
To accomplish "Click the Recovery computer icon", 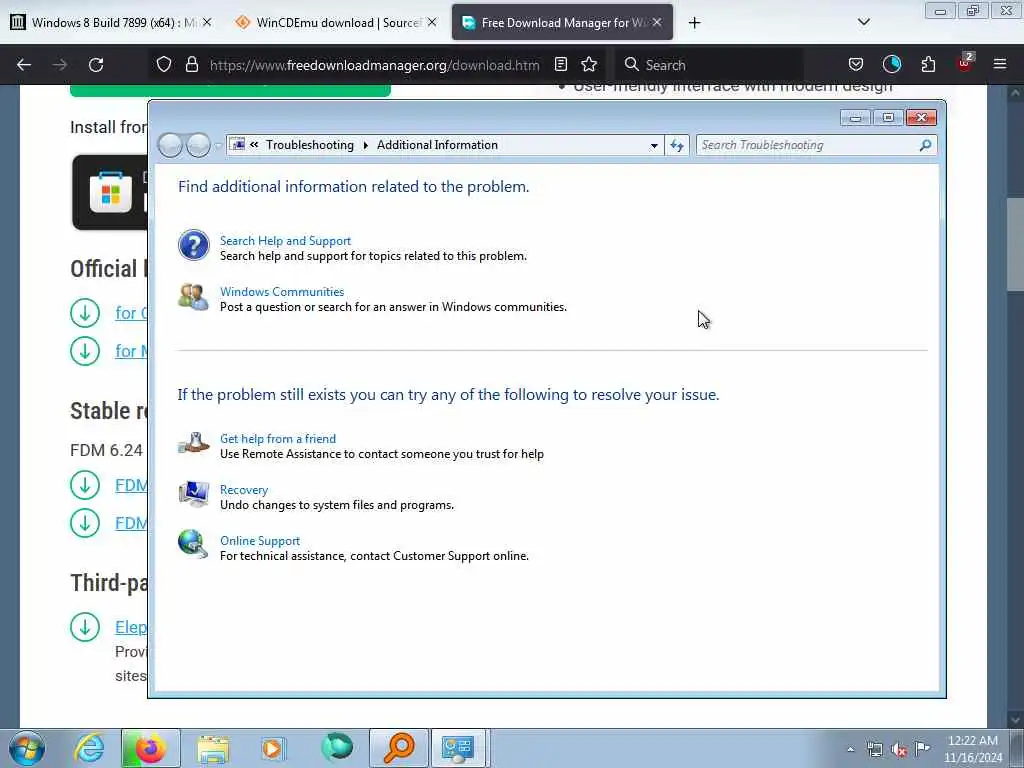I will point(193,494).
